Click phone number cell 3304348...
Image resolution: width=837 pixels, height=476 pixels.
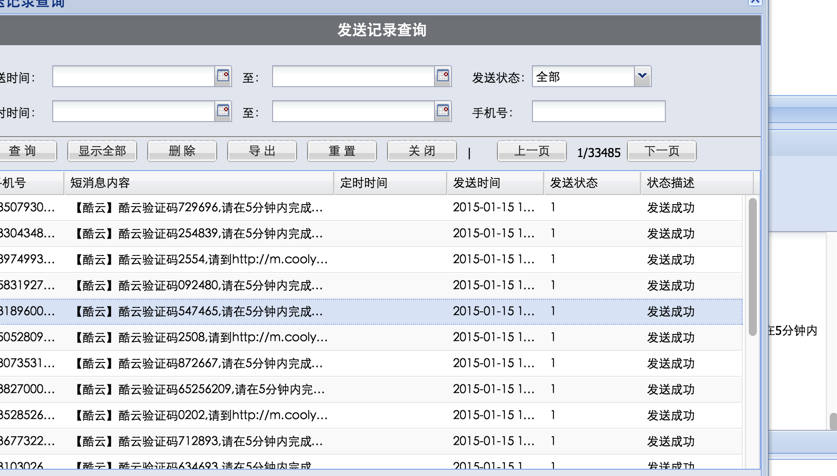coord(27,234)
